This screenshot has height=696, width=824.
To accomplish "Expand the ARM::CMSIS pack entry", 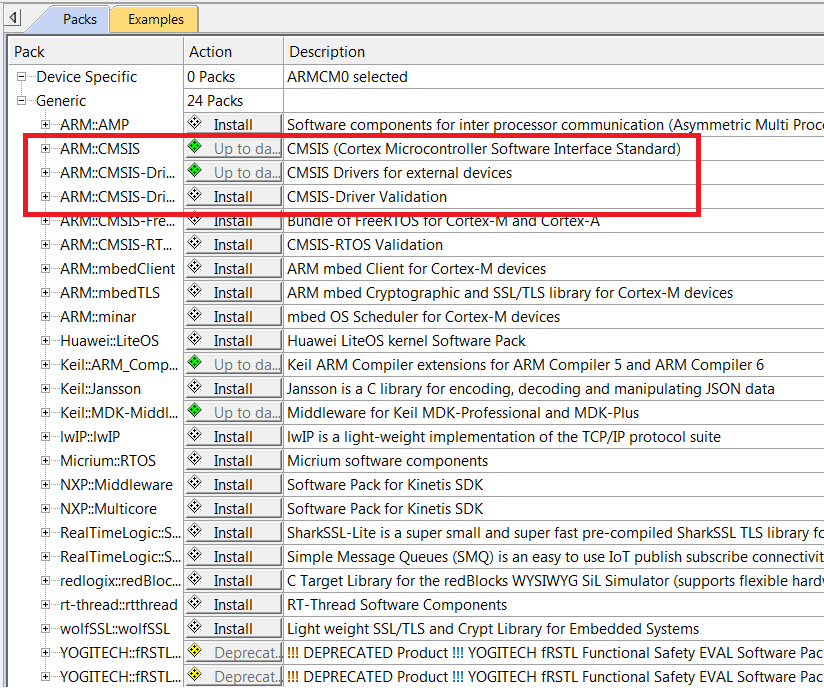I will 46,149.
